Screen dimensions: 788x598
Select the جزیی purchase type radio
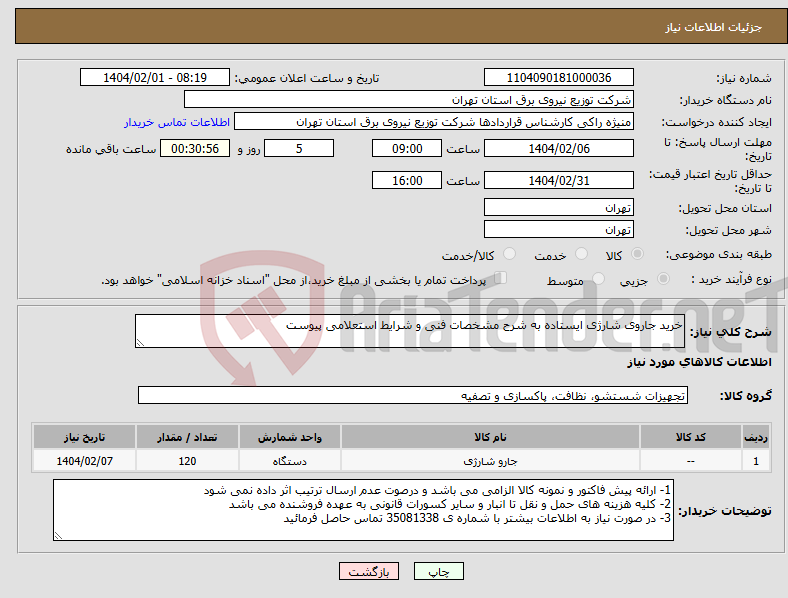coord(663,278)
